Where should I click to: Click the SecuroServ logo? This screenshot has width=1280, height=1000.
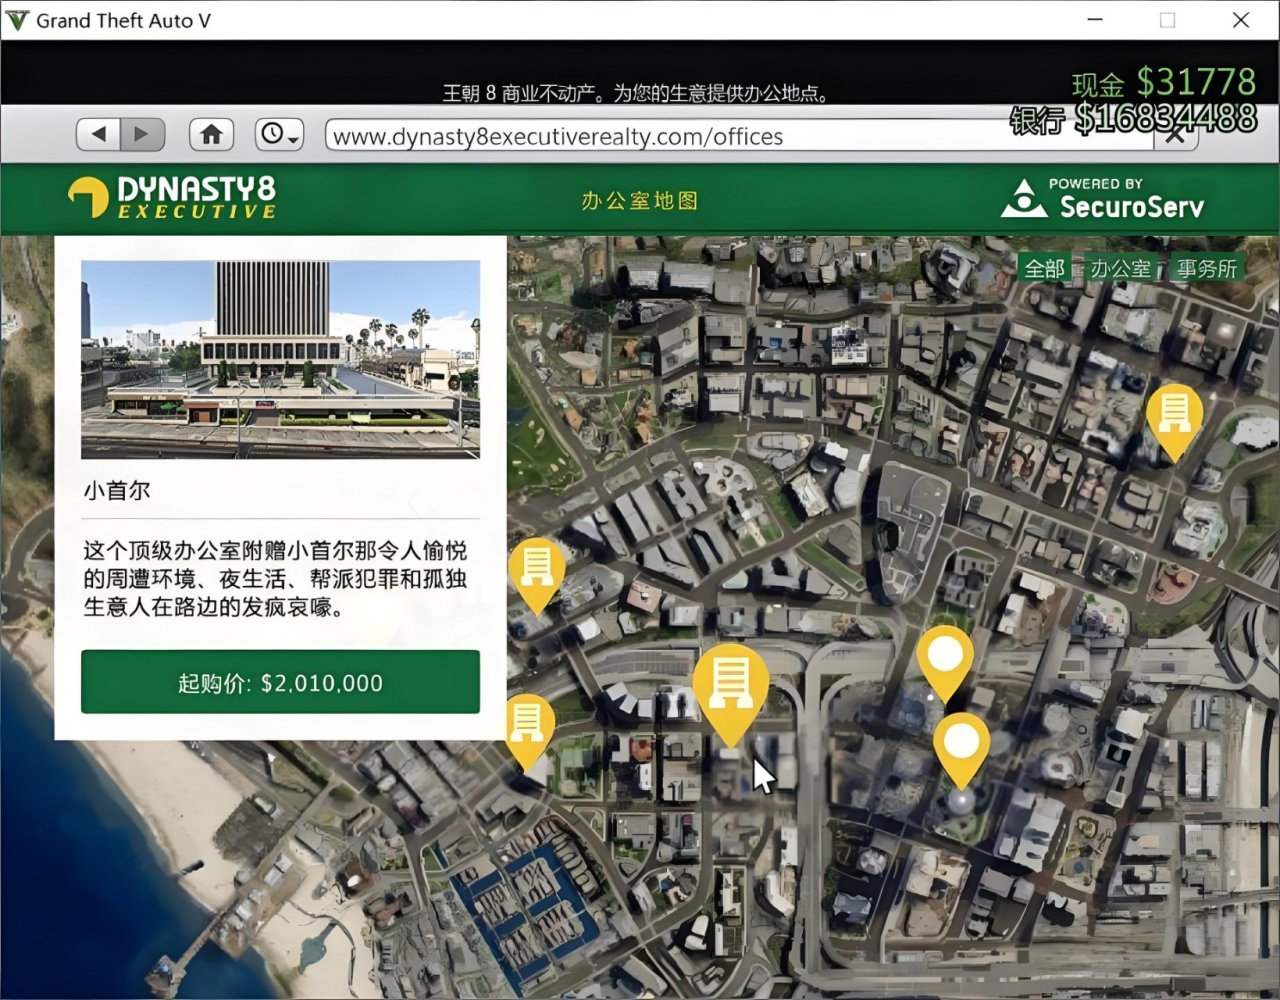tap(1103, 198)
